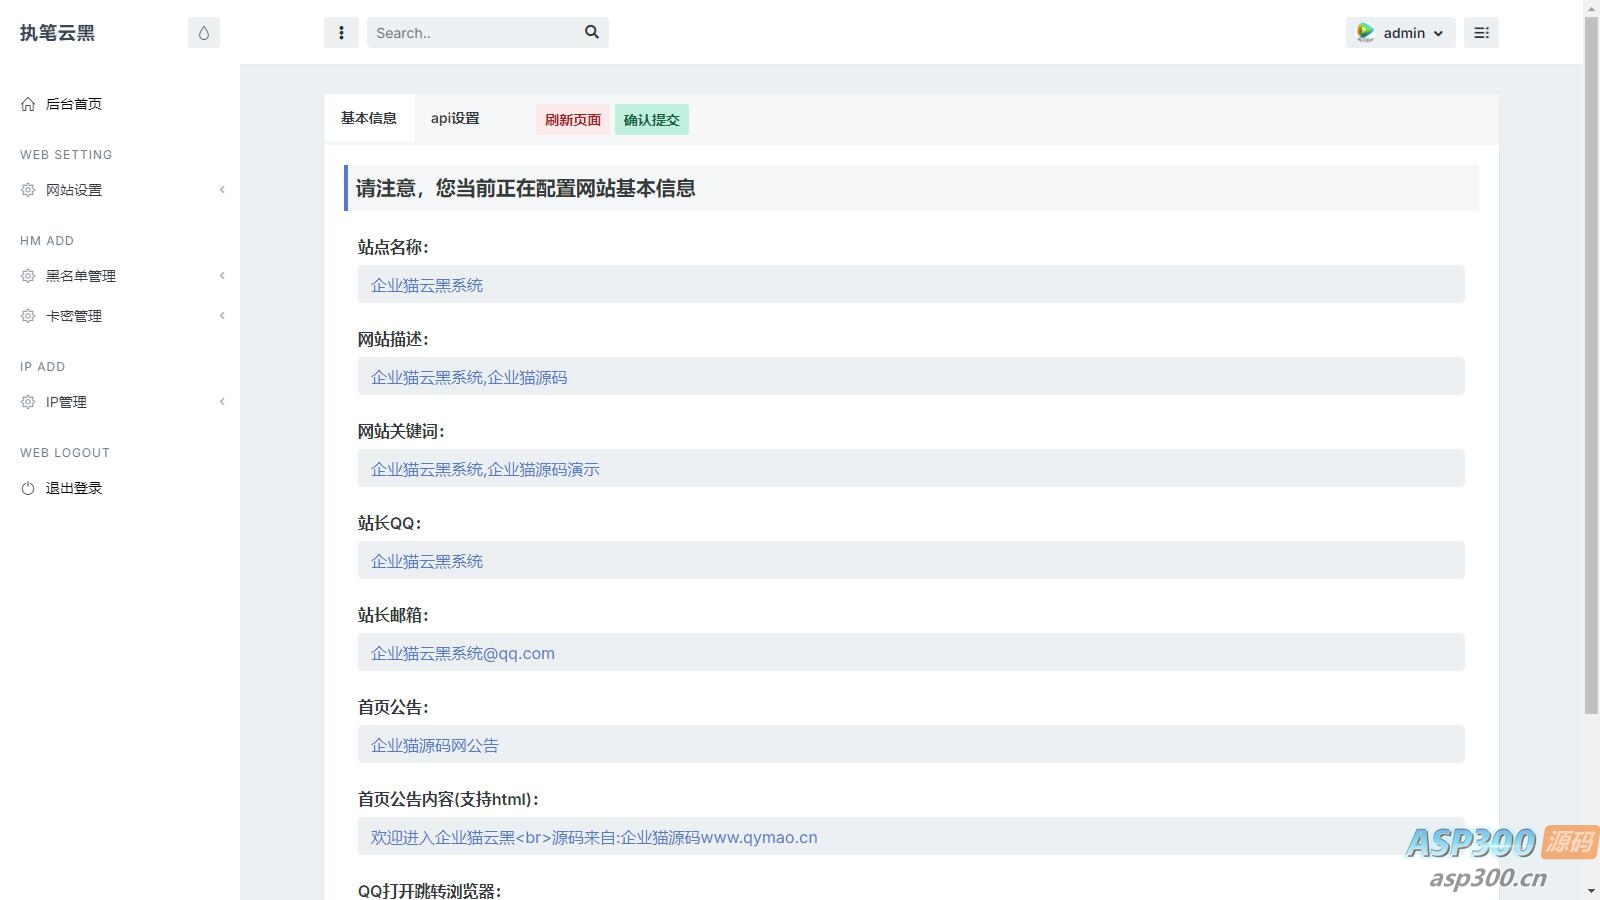
Task: Click the 刷新页面 button
Action: pos(573,120)
